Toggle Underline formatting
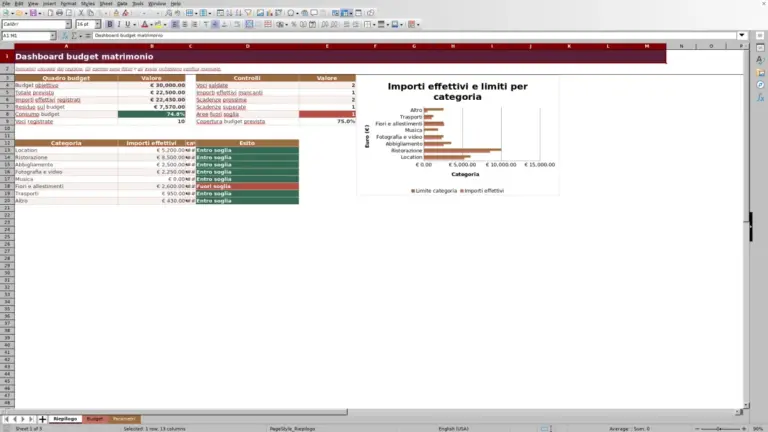The width and height of the screenshot is (768, 432). [128, 24]
